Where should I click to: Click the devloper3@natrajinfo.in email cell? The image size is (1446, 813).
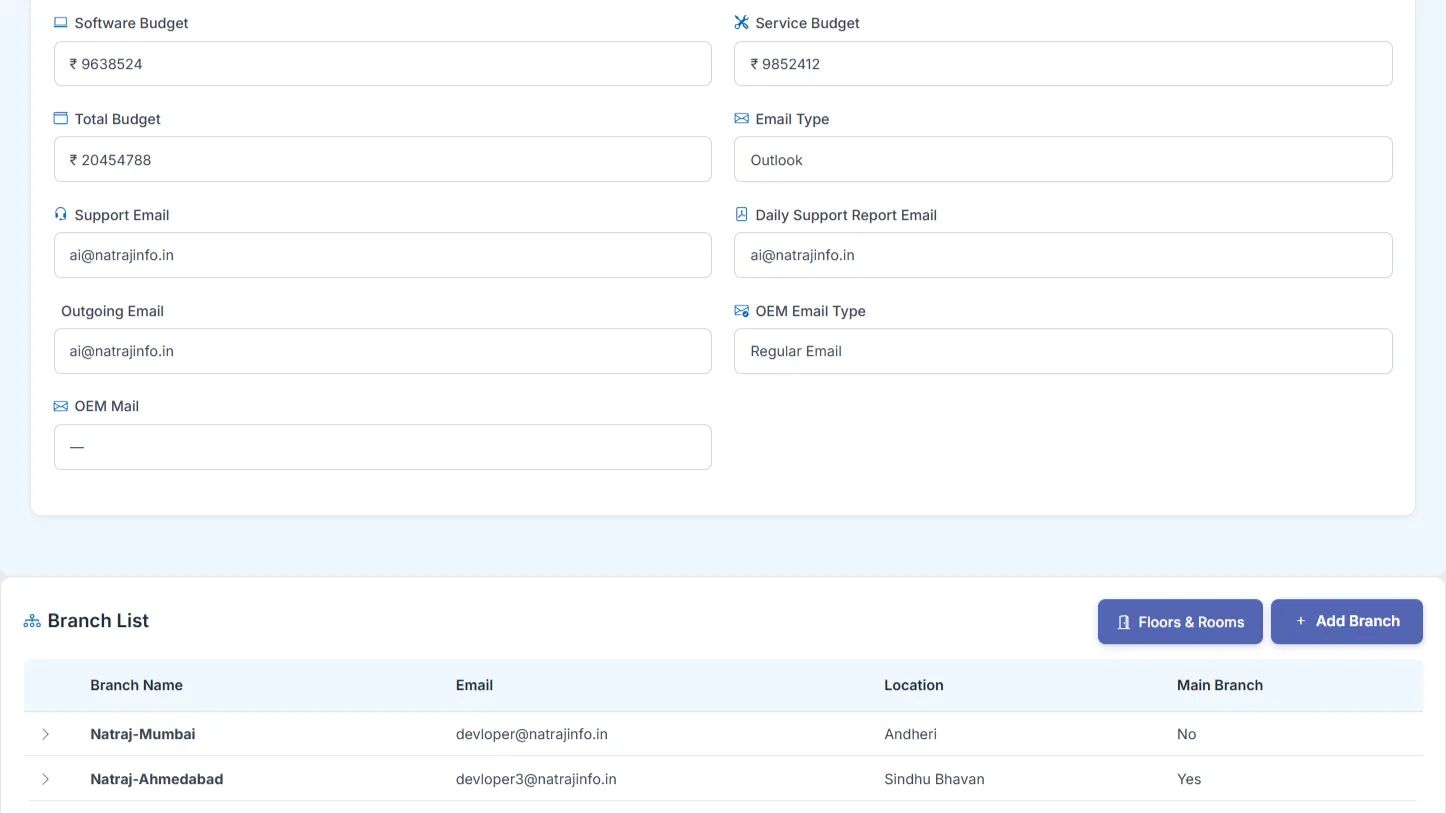(536, 779)
